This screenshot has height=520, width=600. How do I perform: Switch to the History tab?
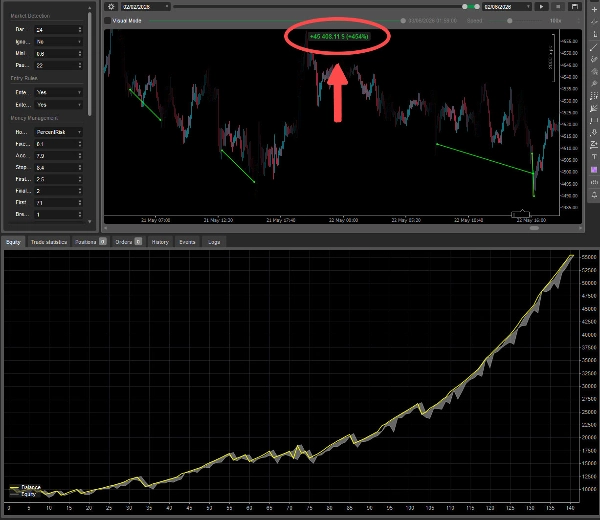[160, 242]
